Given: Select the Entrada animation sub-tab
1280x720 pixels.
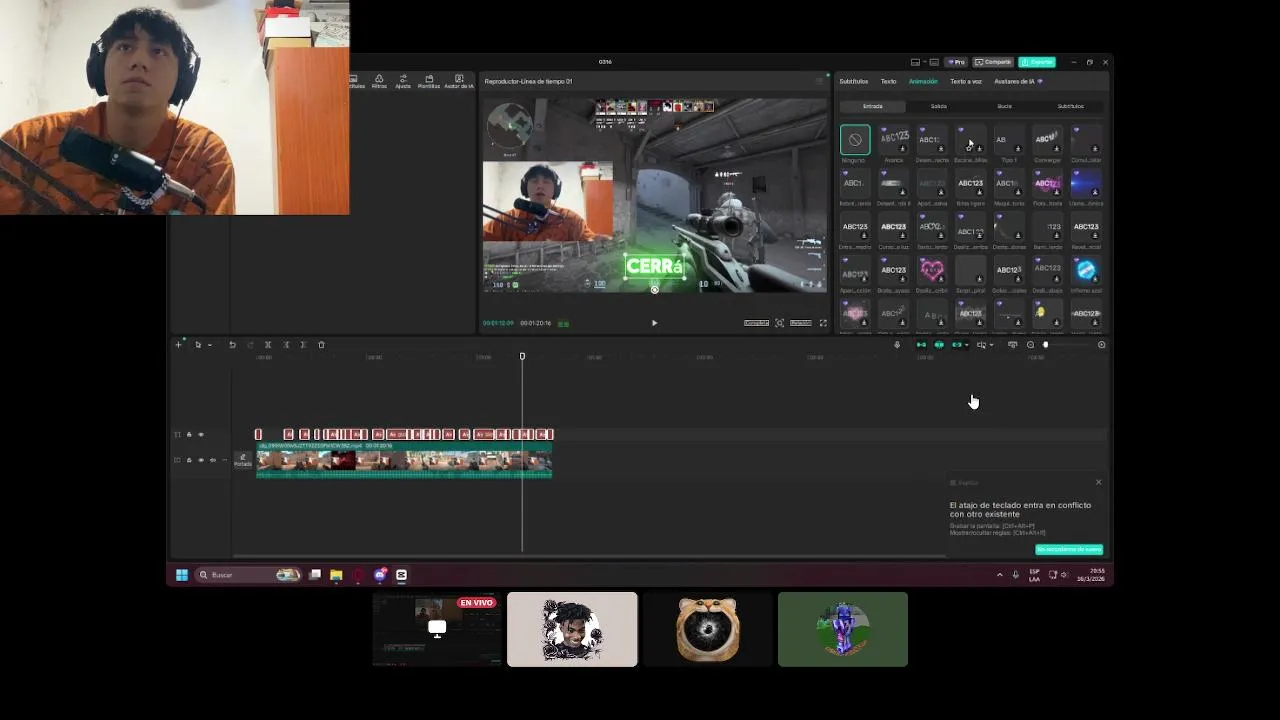Looking at the screenshot, I should tap(873, 106).
